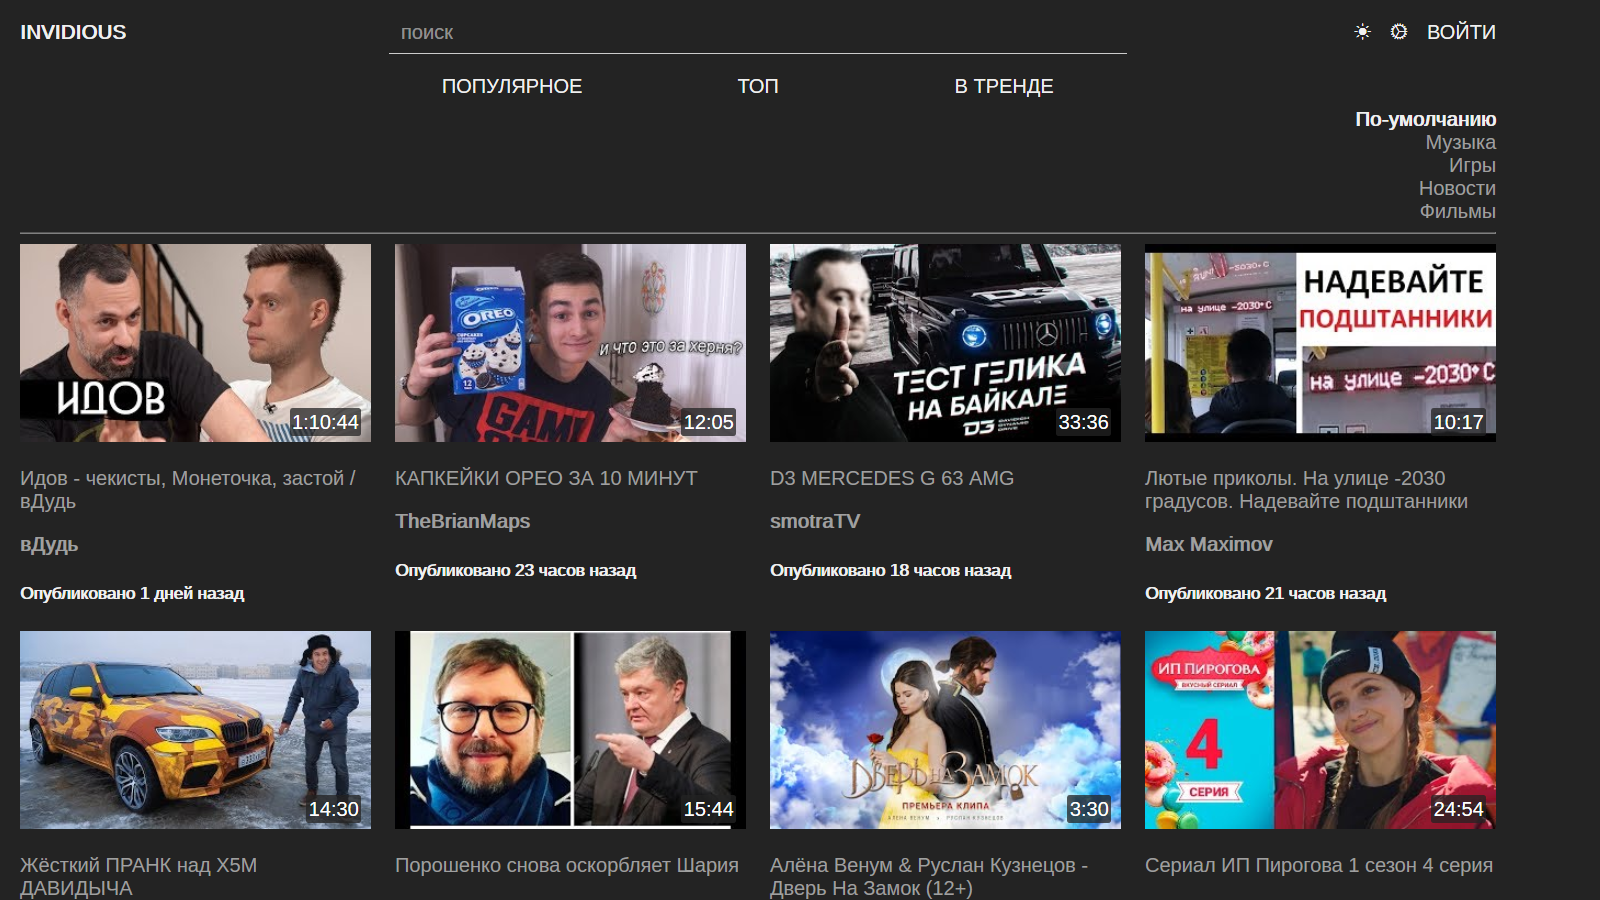Open the Надевайте подштанники video thumbnail
This screenshot has width=1600, height=900.
(1320, 343)
